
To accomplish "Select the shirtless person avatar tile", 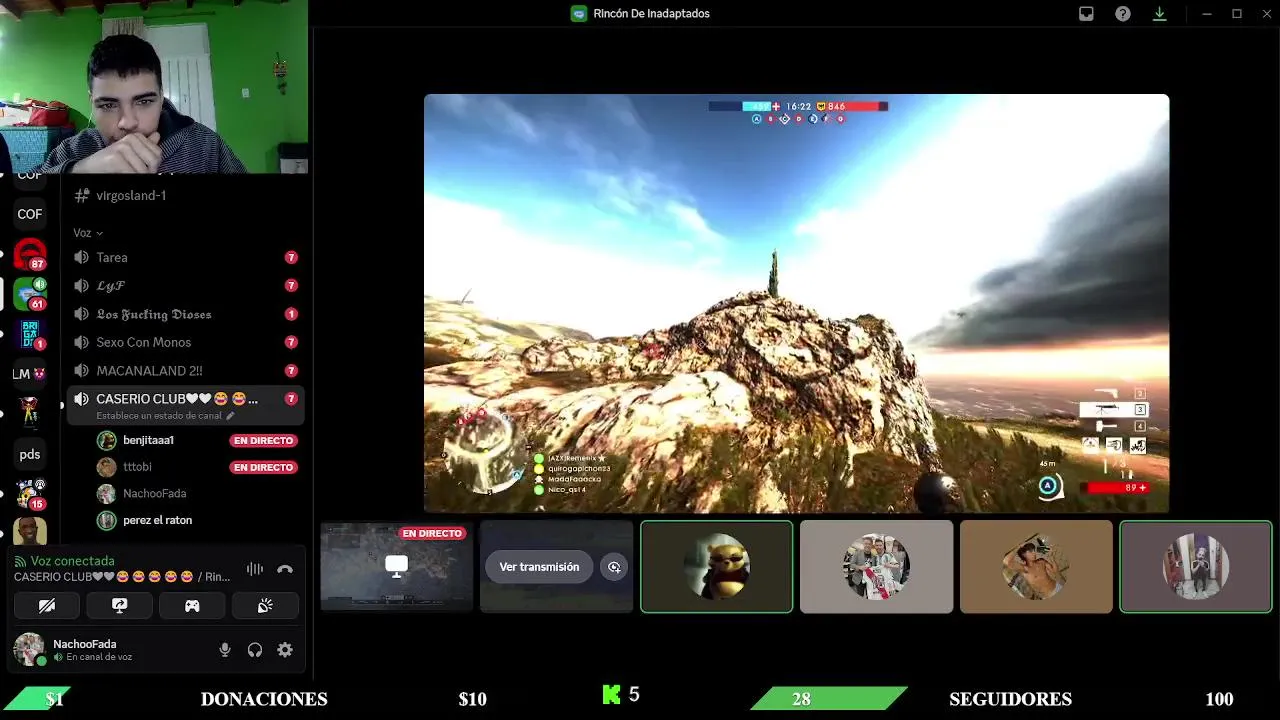I will point(1036,566).
